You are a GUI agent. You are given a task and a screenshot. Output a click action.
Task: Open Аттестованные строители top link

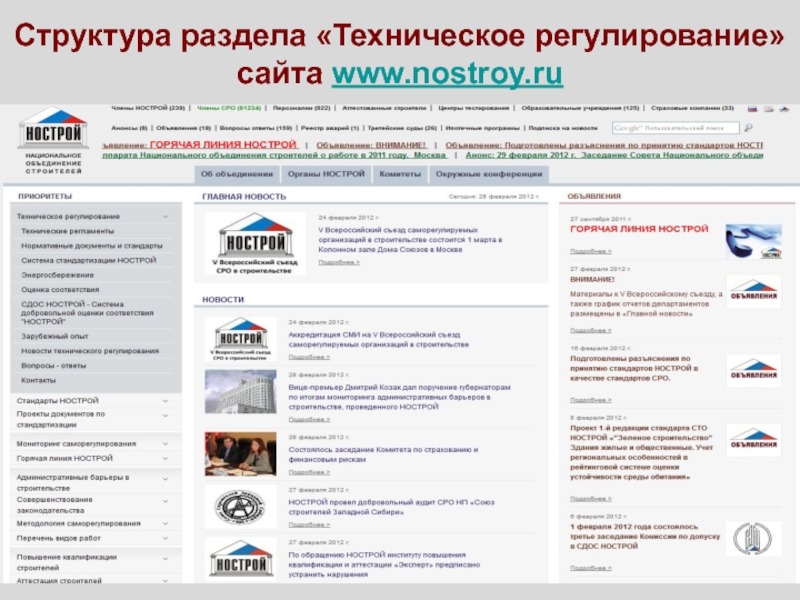coord(384,108)
